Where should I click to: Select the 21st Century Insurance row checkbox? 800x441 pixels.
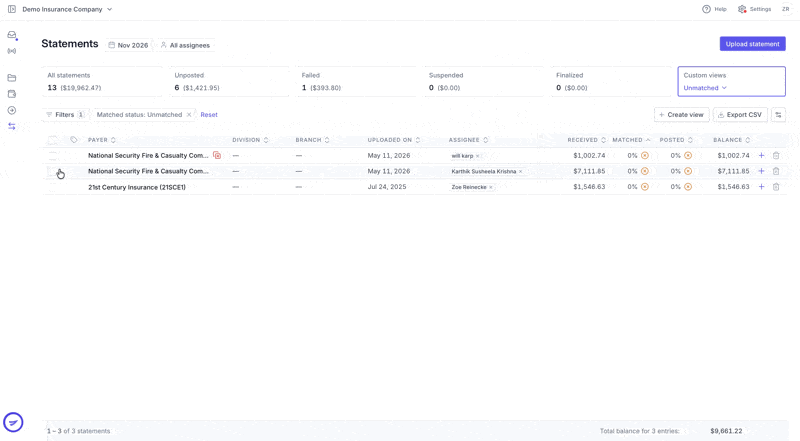click(x=53, y=187)
